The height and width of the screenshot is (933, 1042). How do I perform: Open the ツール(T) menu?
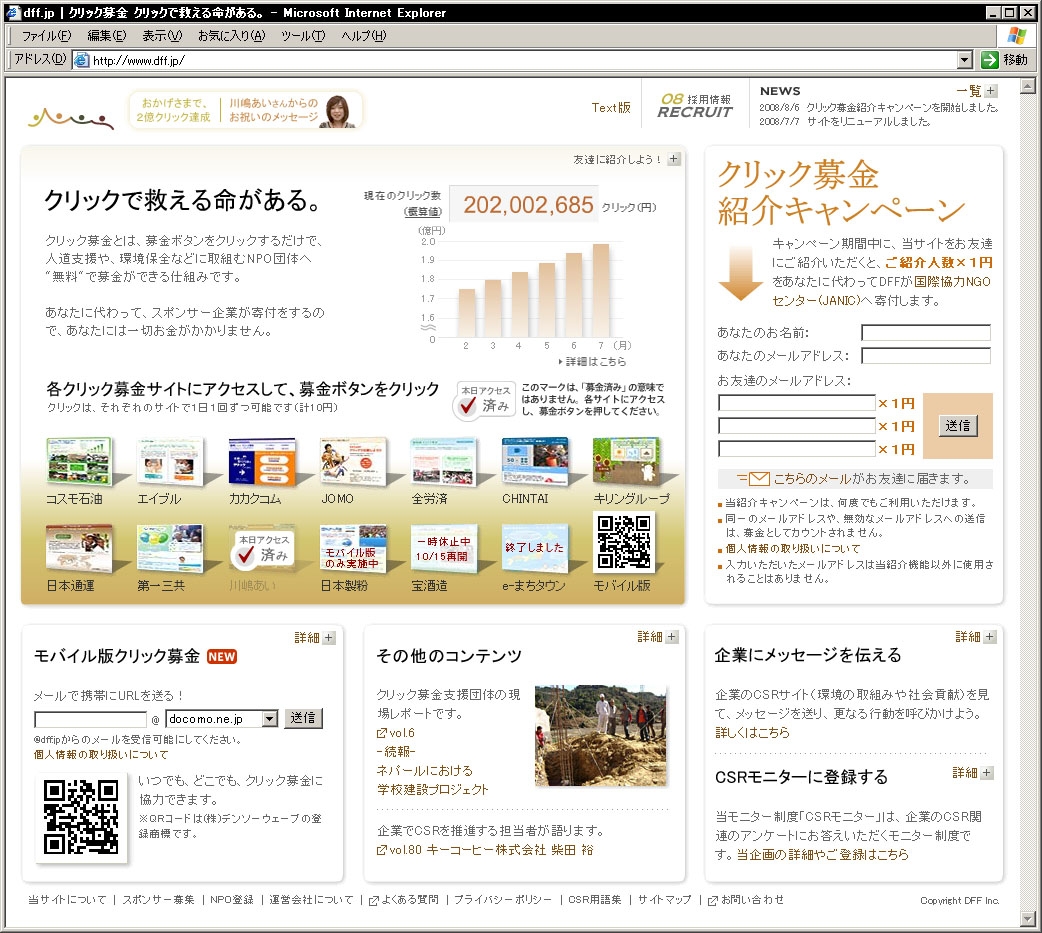click(x=303, y=36)
